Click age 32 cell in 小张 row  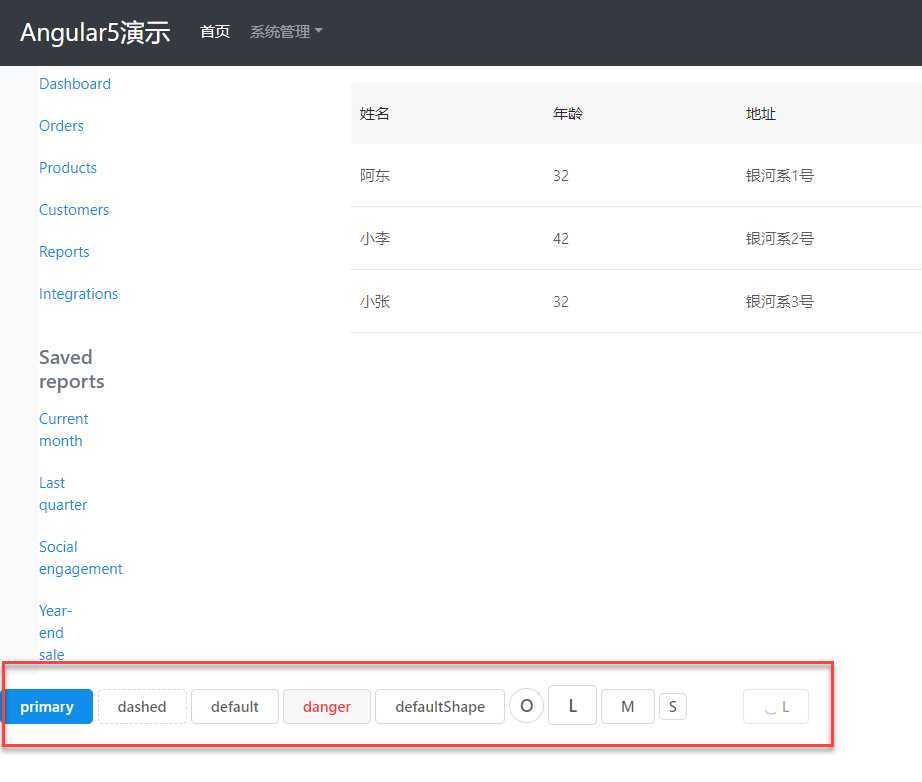[x=561, y=302]
